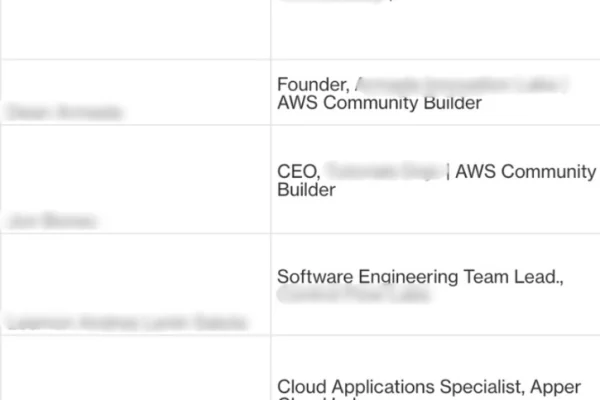Click the blurred company name after "CEO,"
Image resolution: width=600 pixels, height=400 pixels.
pos(386,171)
